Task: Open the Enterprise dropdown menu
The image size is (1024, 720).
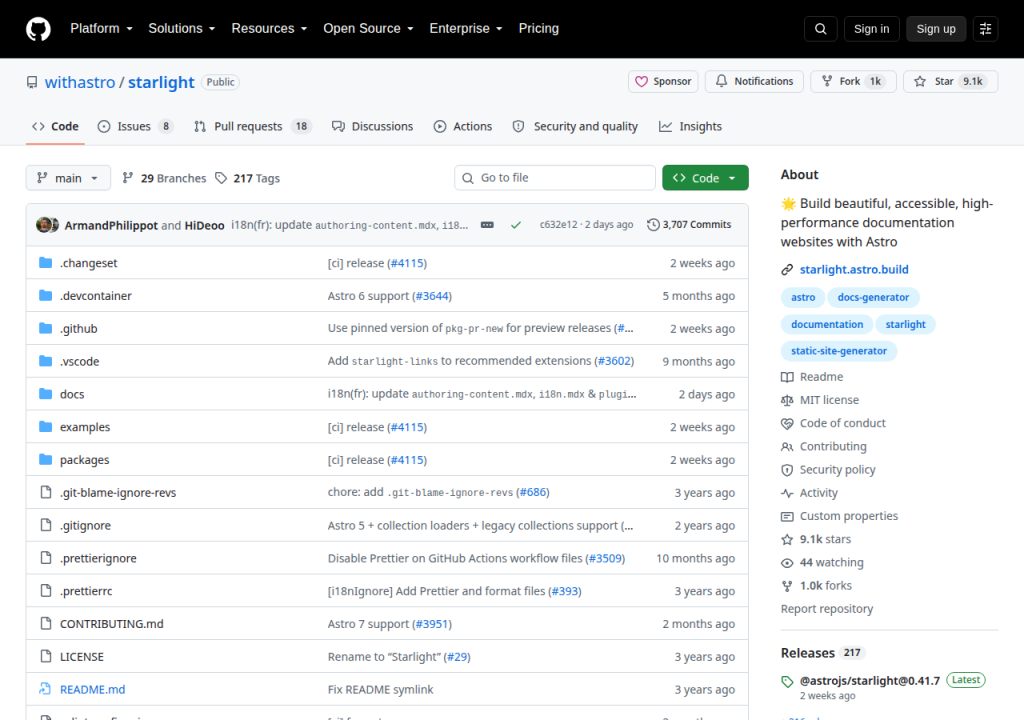Action: (466, 29)
